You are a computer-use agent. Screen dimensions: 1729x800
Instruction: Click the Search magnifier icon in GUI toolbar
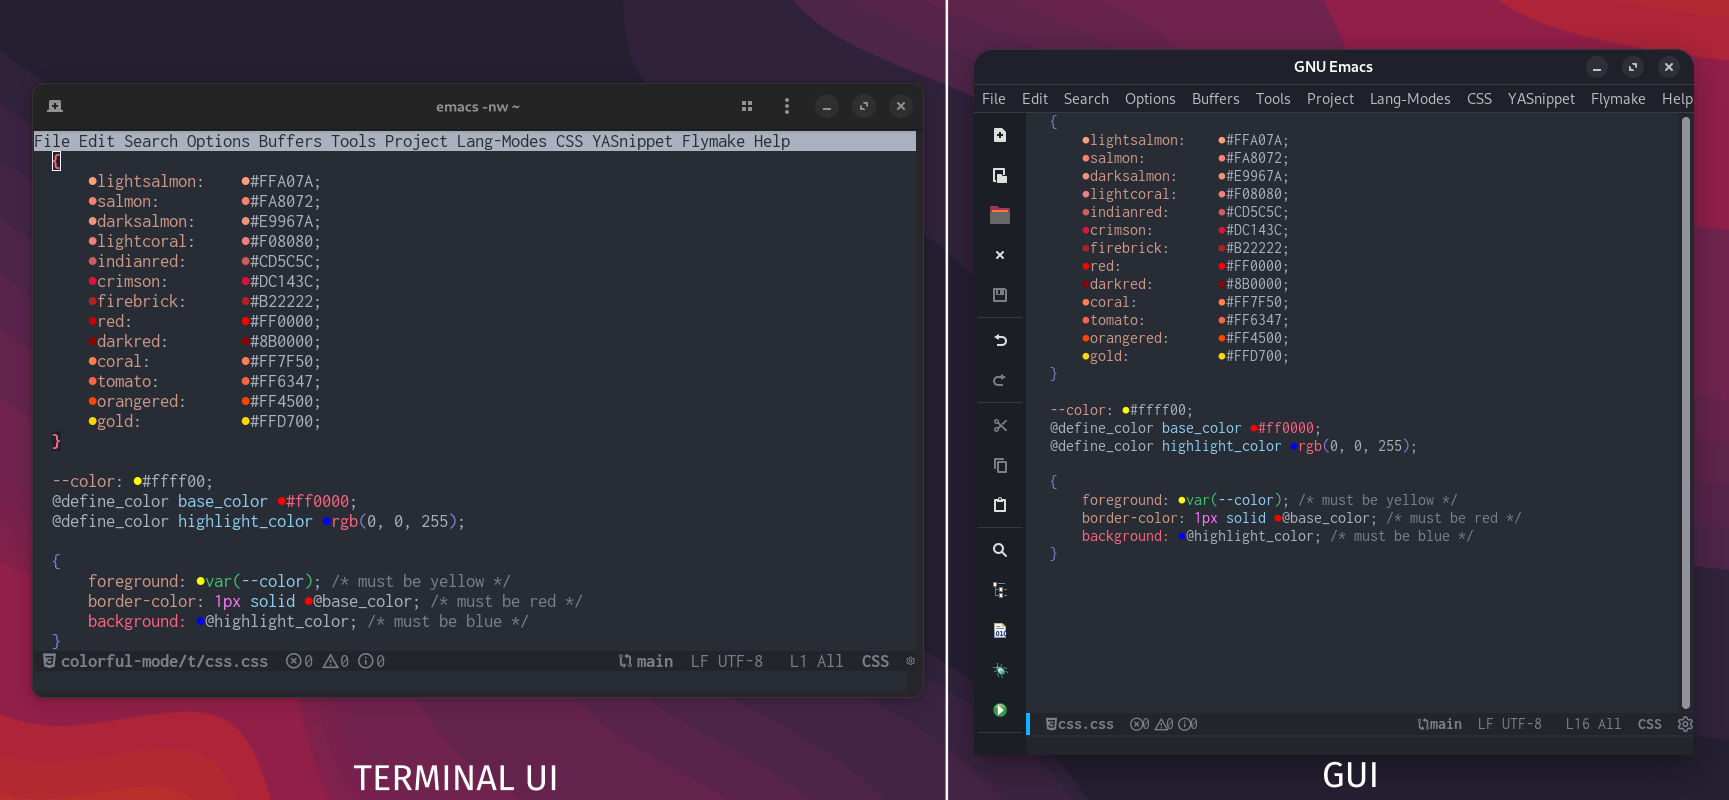click(1000, 550)
